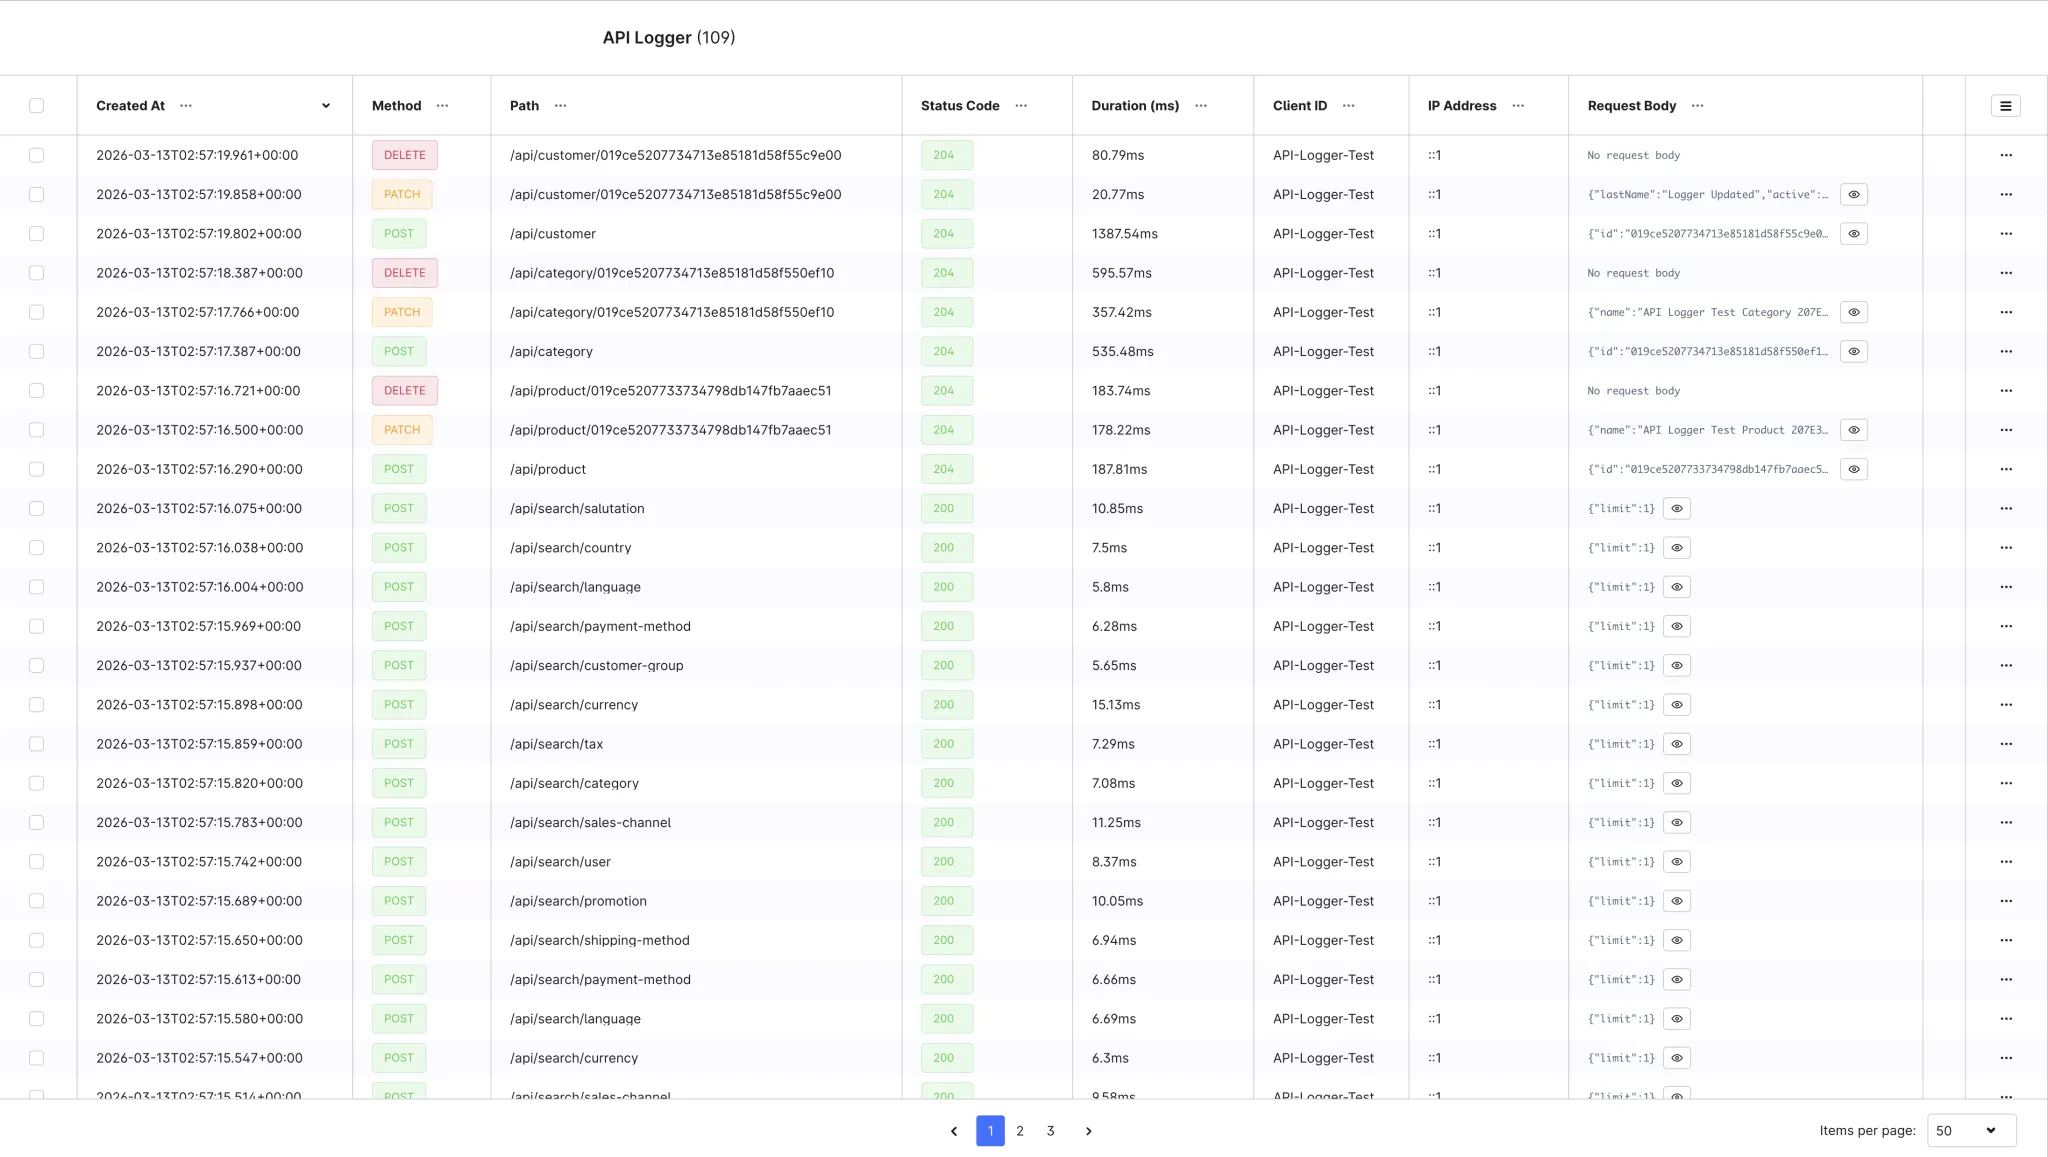
Task: Click the next page arrow
Action: tap(1088, 1131)
